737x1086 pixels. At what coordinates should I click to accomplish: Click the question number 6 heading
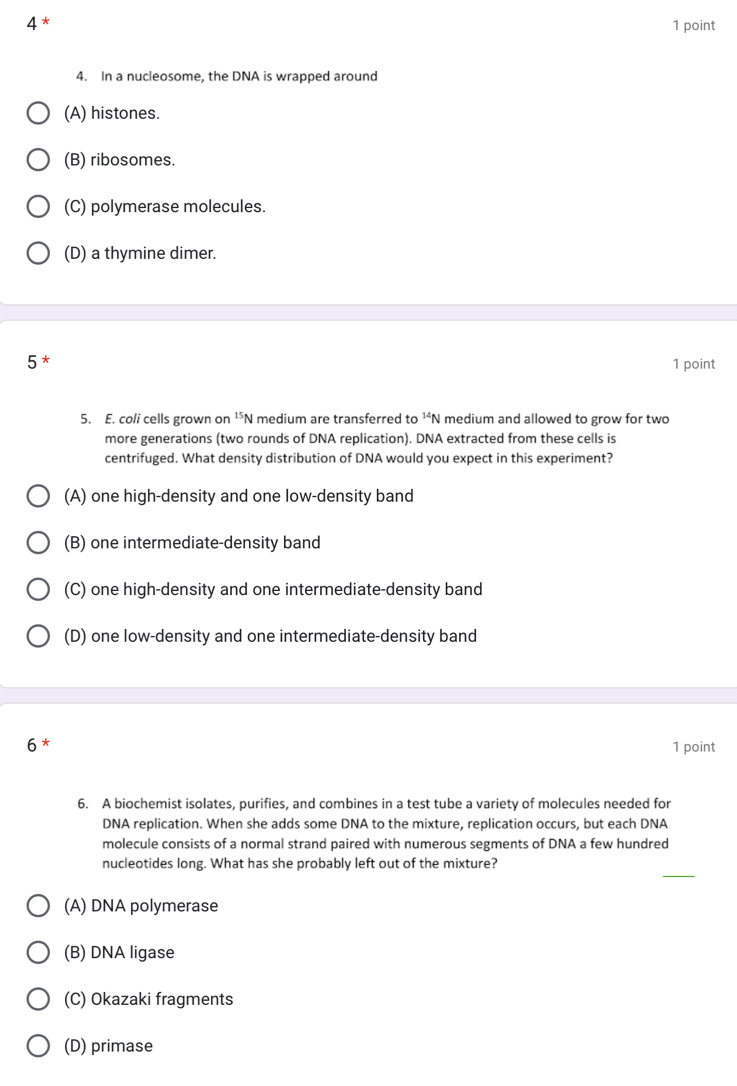(x=34, y=745)
